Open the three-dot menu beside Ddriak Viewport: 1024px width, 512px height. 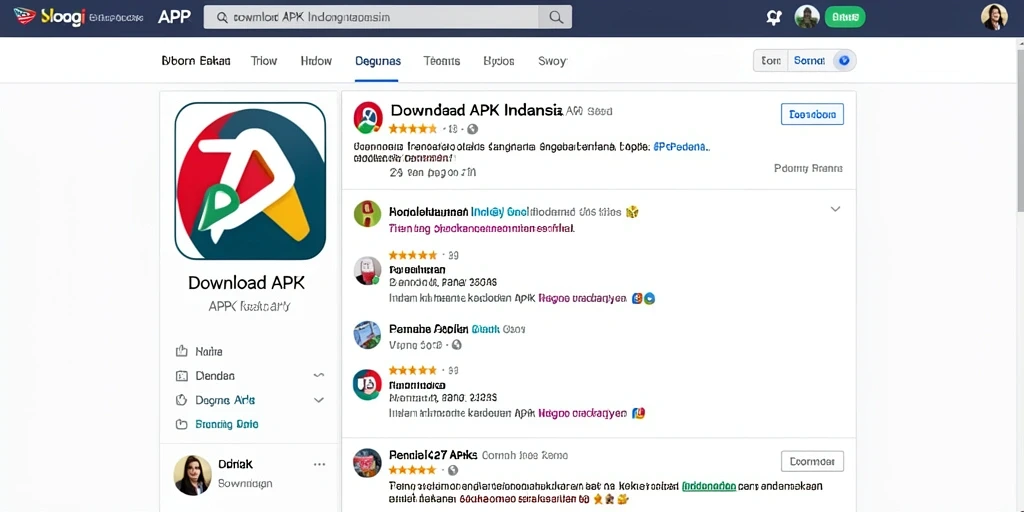(319, 464)
